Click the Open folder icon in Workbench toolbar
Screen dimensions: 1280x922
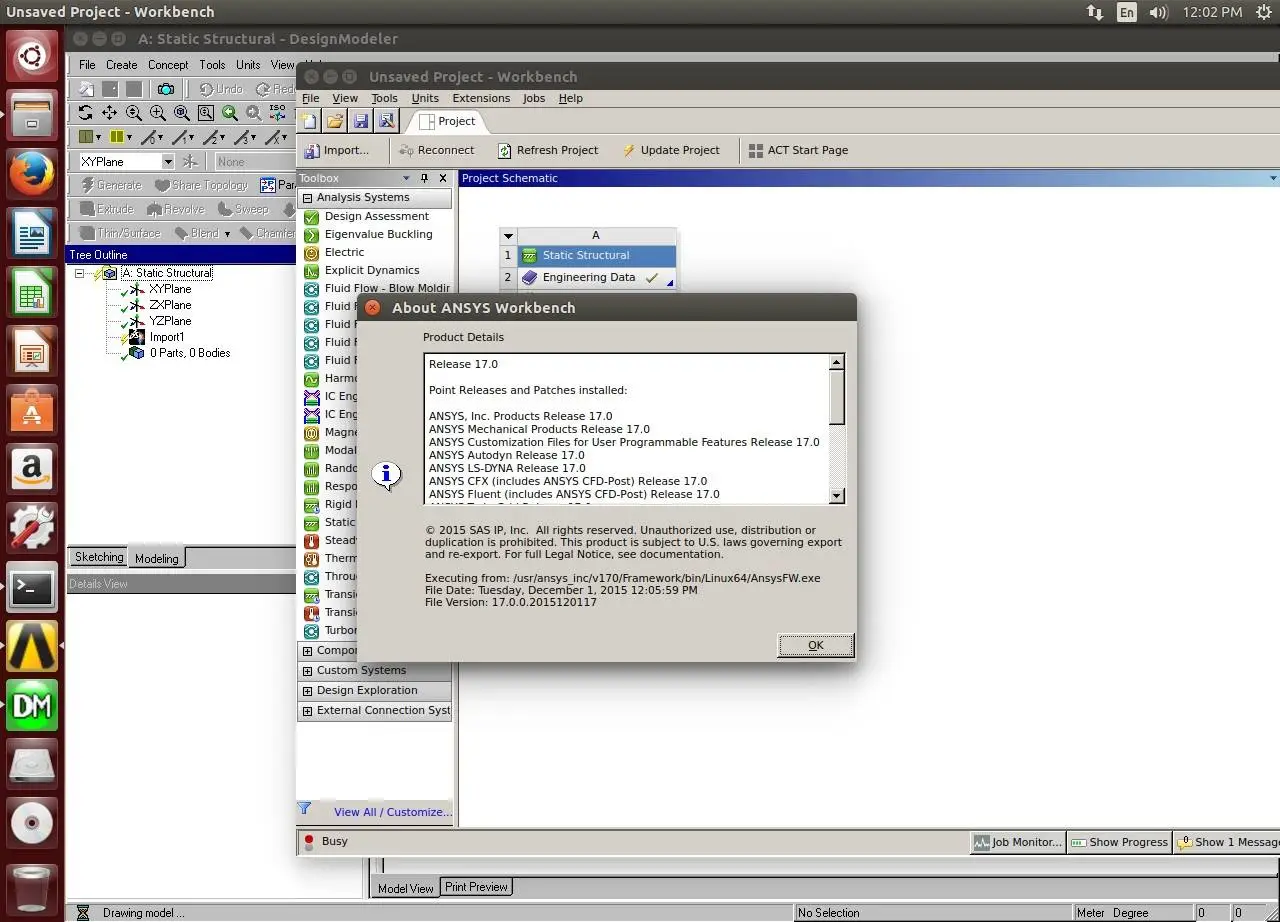point(335,121)
